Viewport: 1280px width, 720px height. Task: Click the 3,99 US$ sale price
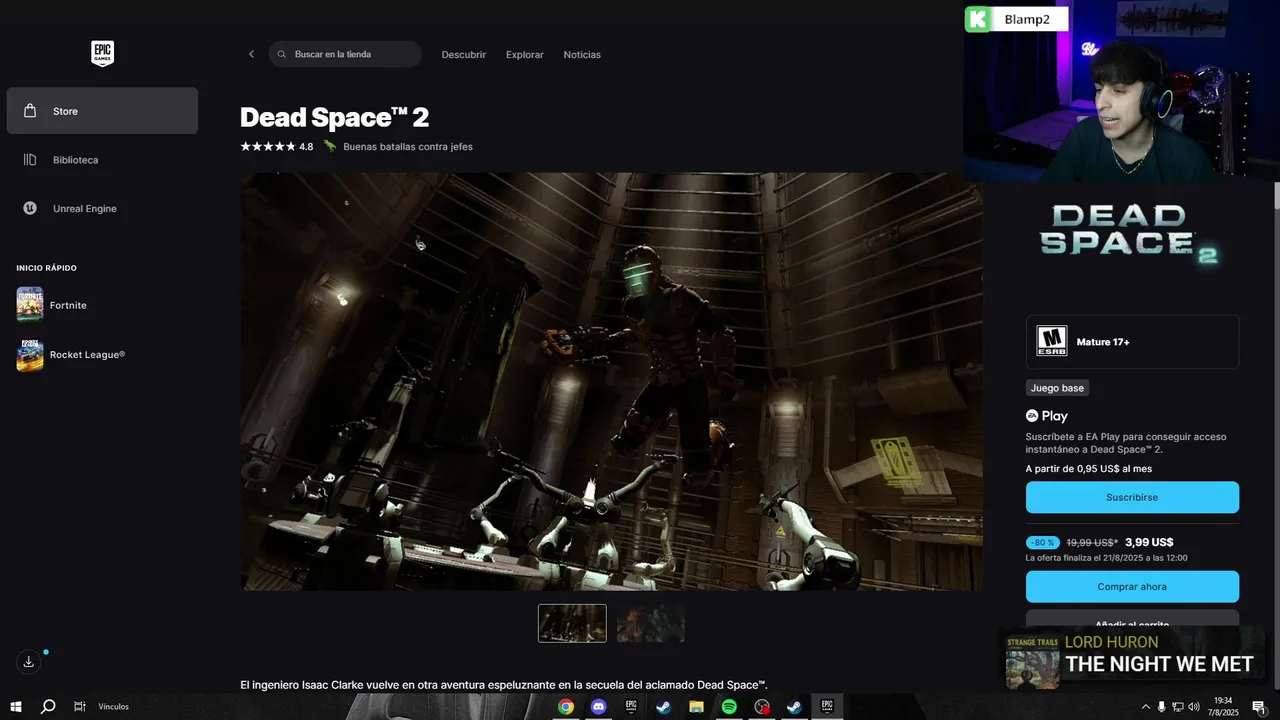(1149, 542)
